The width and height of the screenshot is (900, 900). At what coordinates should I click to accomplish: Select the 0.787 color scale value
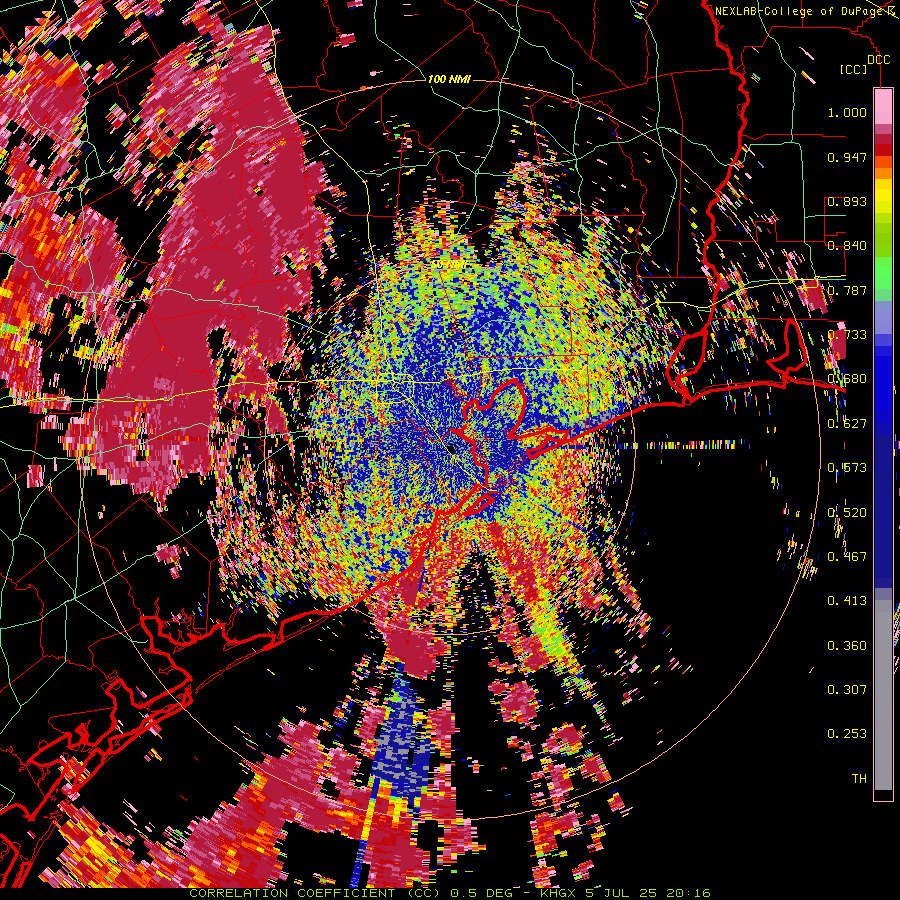(847, 290)
